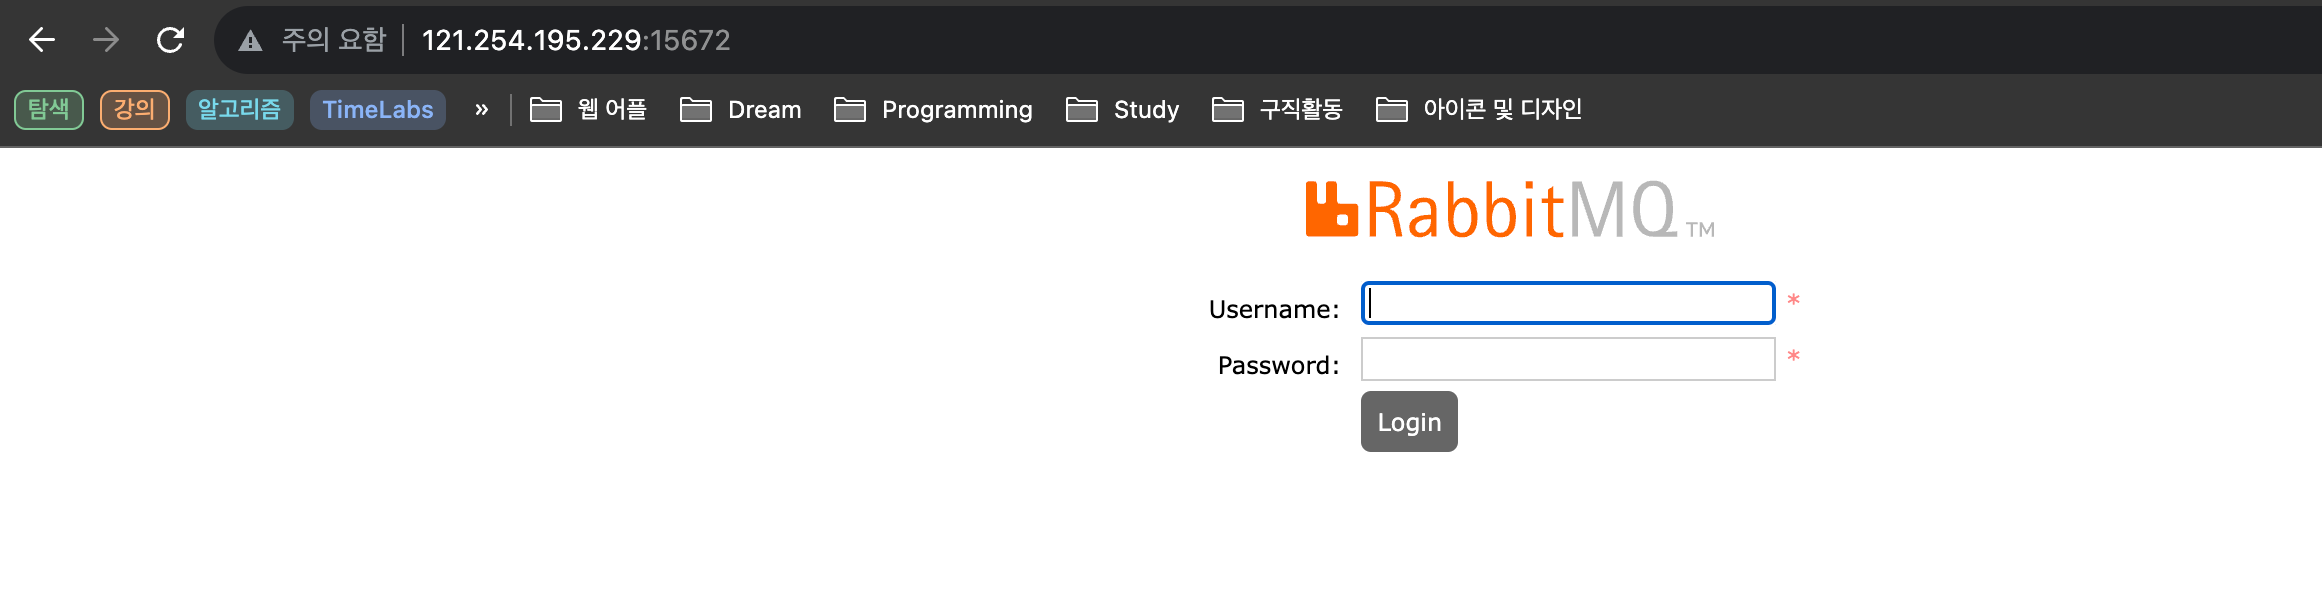This screenshot has width=2322, height=604.
Task: Open the 알고리즘 tab group
Action: coord(240,110)
